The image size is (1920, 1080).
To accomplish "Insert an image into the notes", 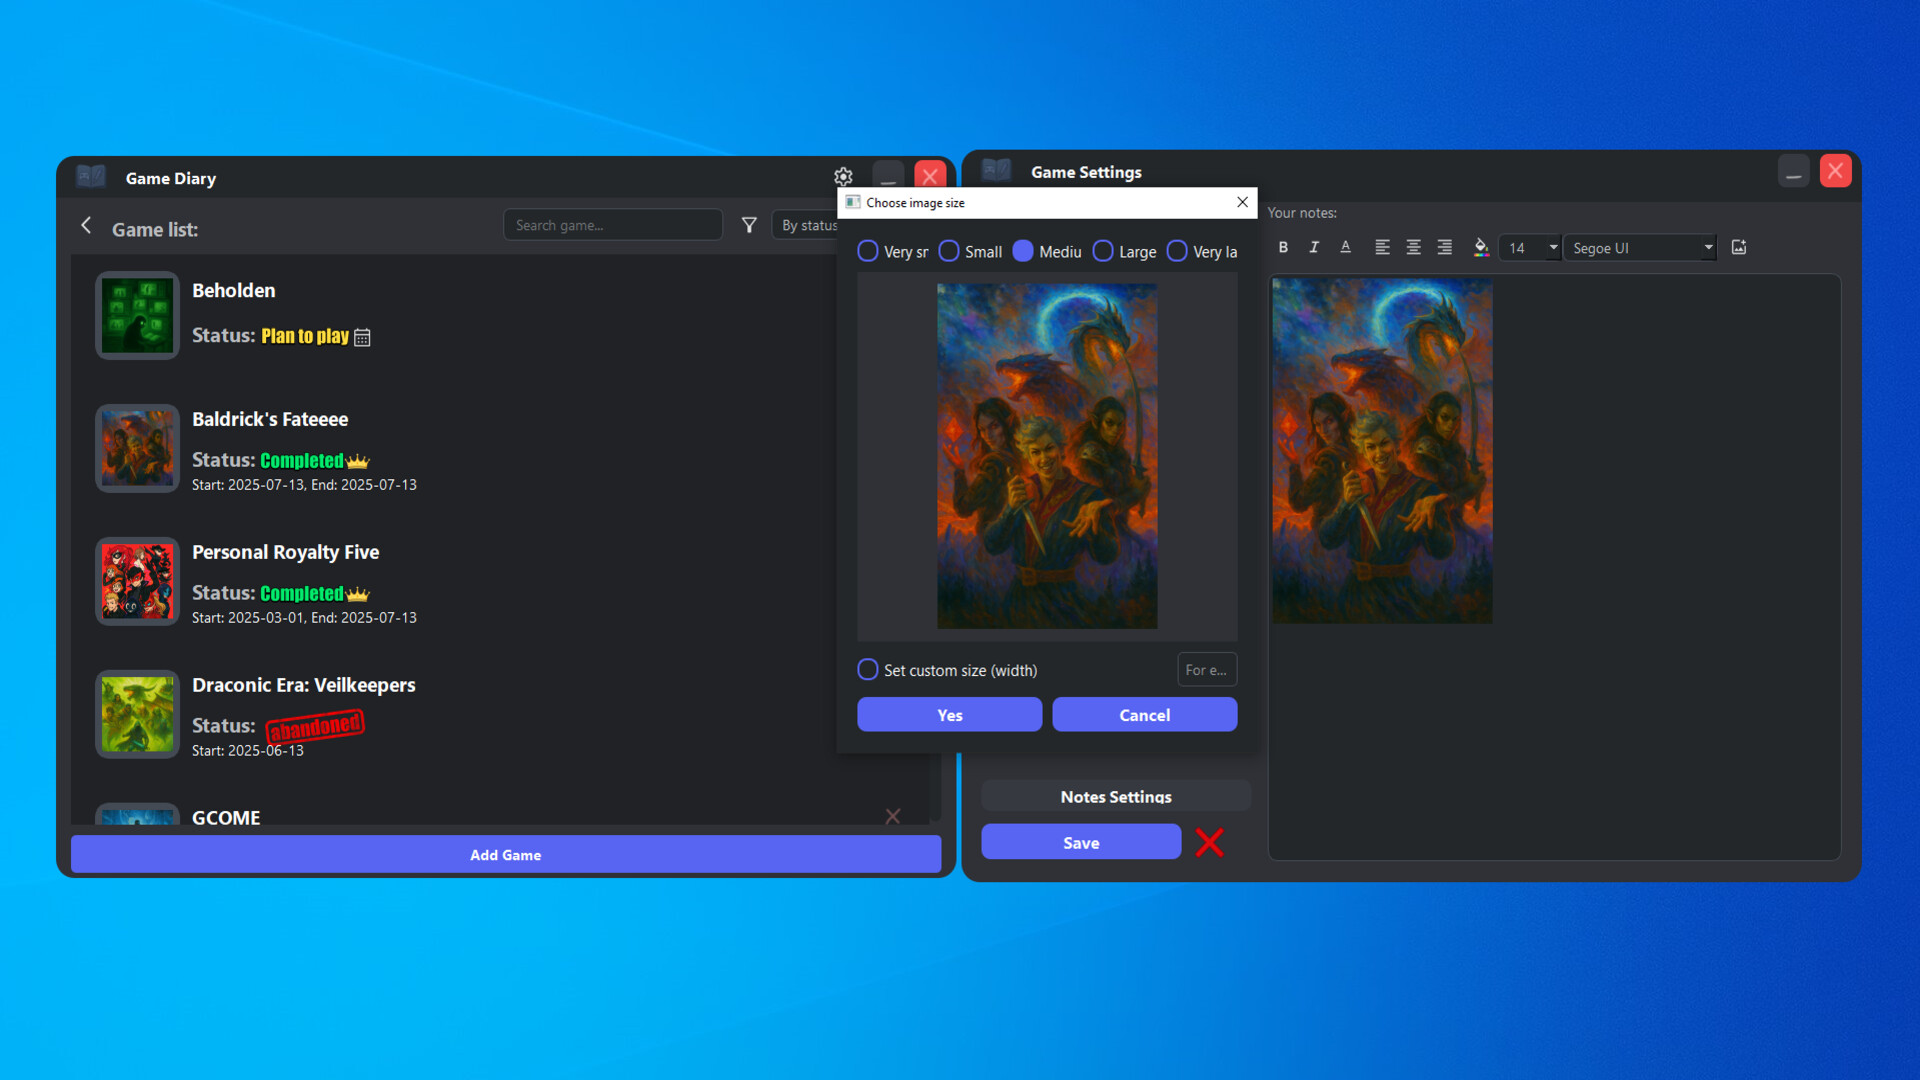I will 1739,247.
